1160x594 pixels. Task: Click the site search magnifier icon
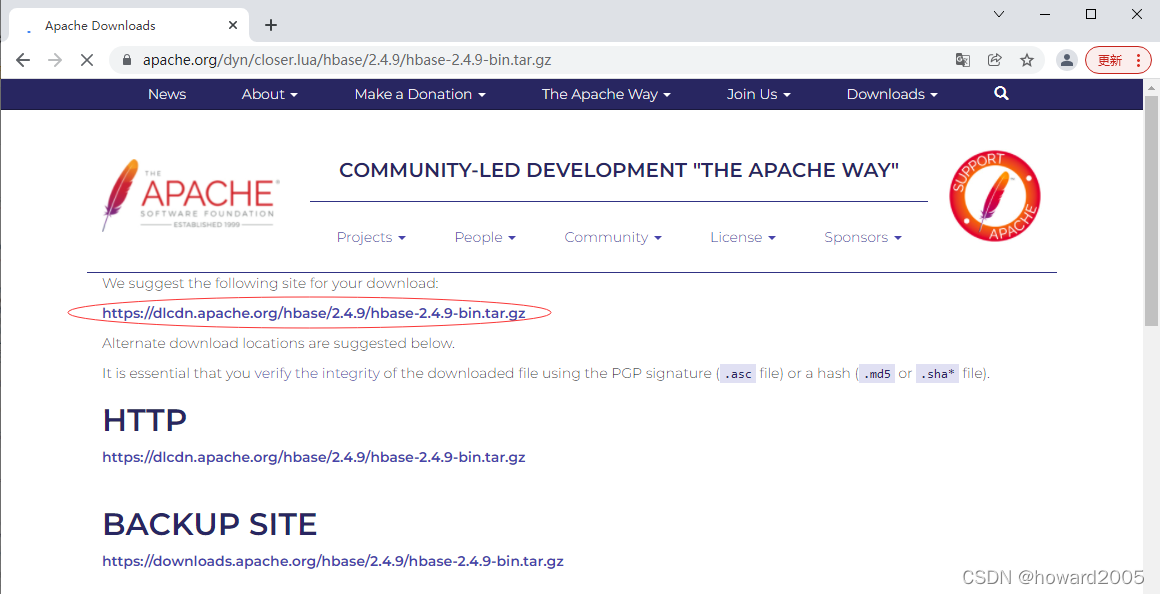coord(1002,93)
